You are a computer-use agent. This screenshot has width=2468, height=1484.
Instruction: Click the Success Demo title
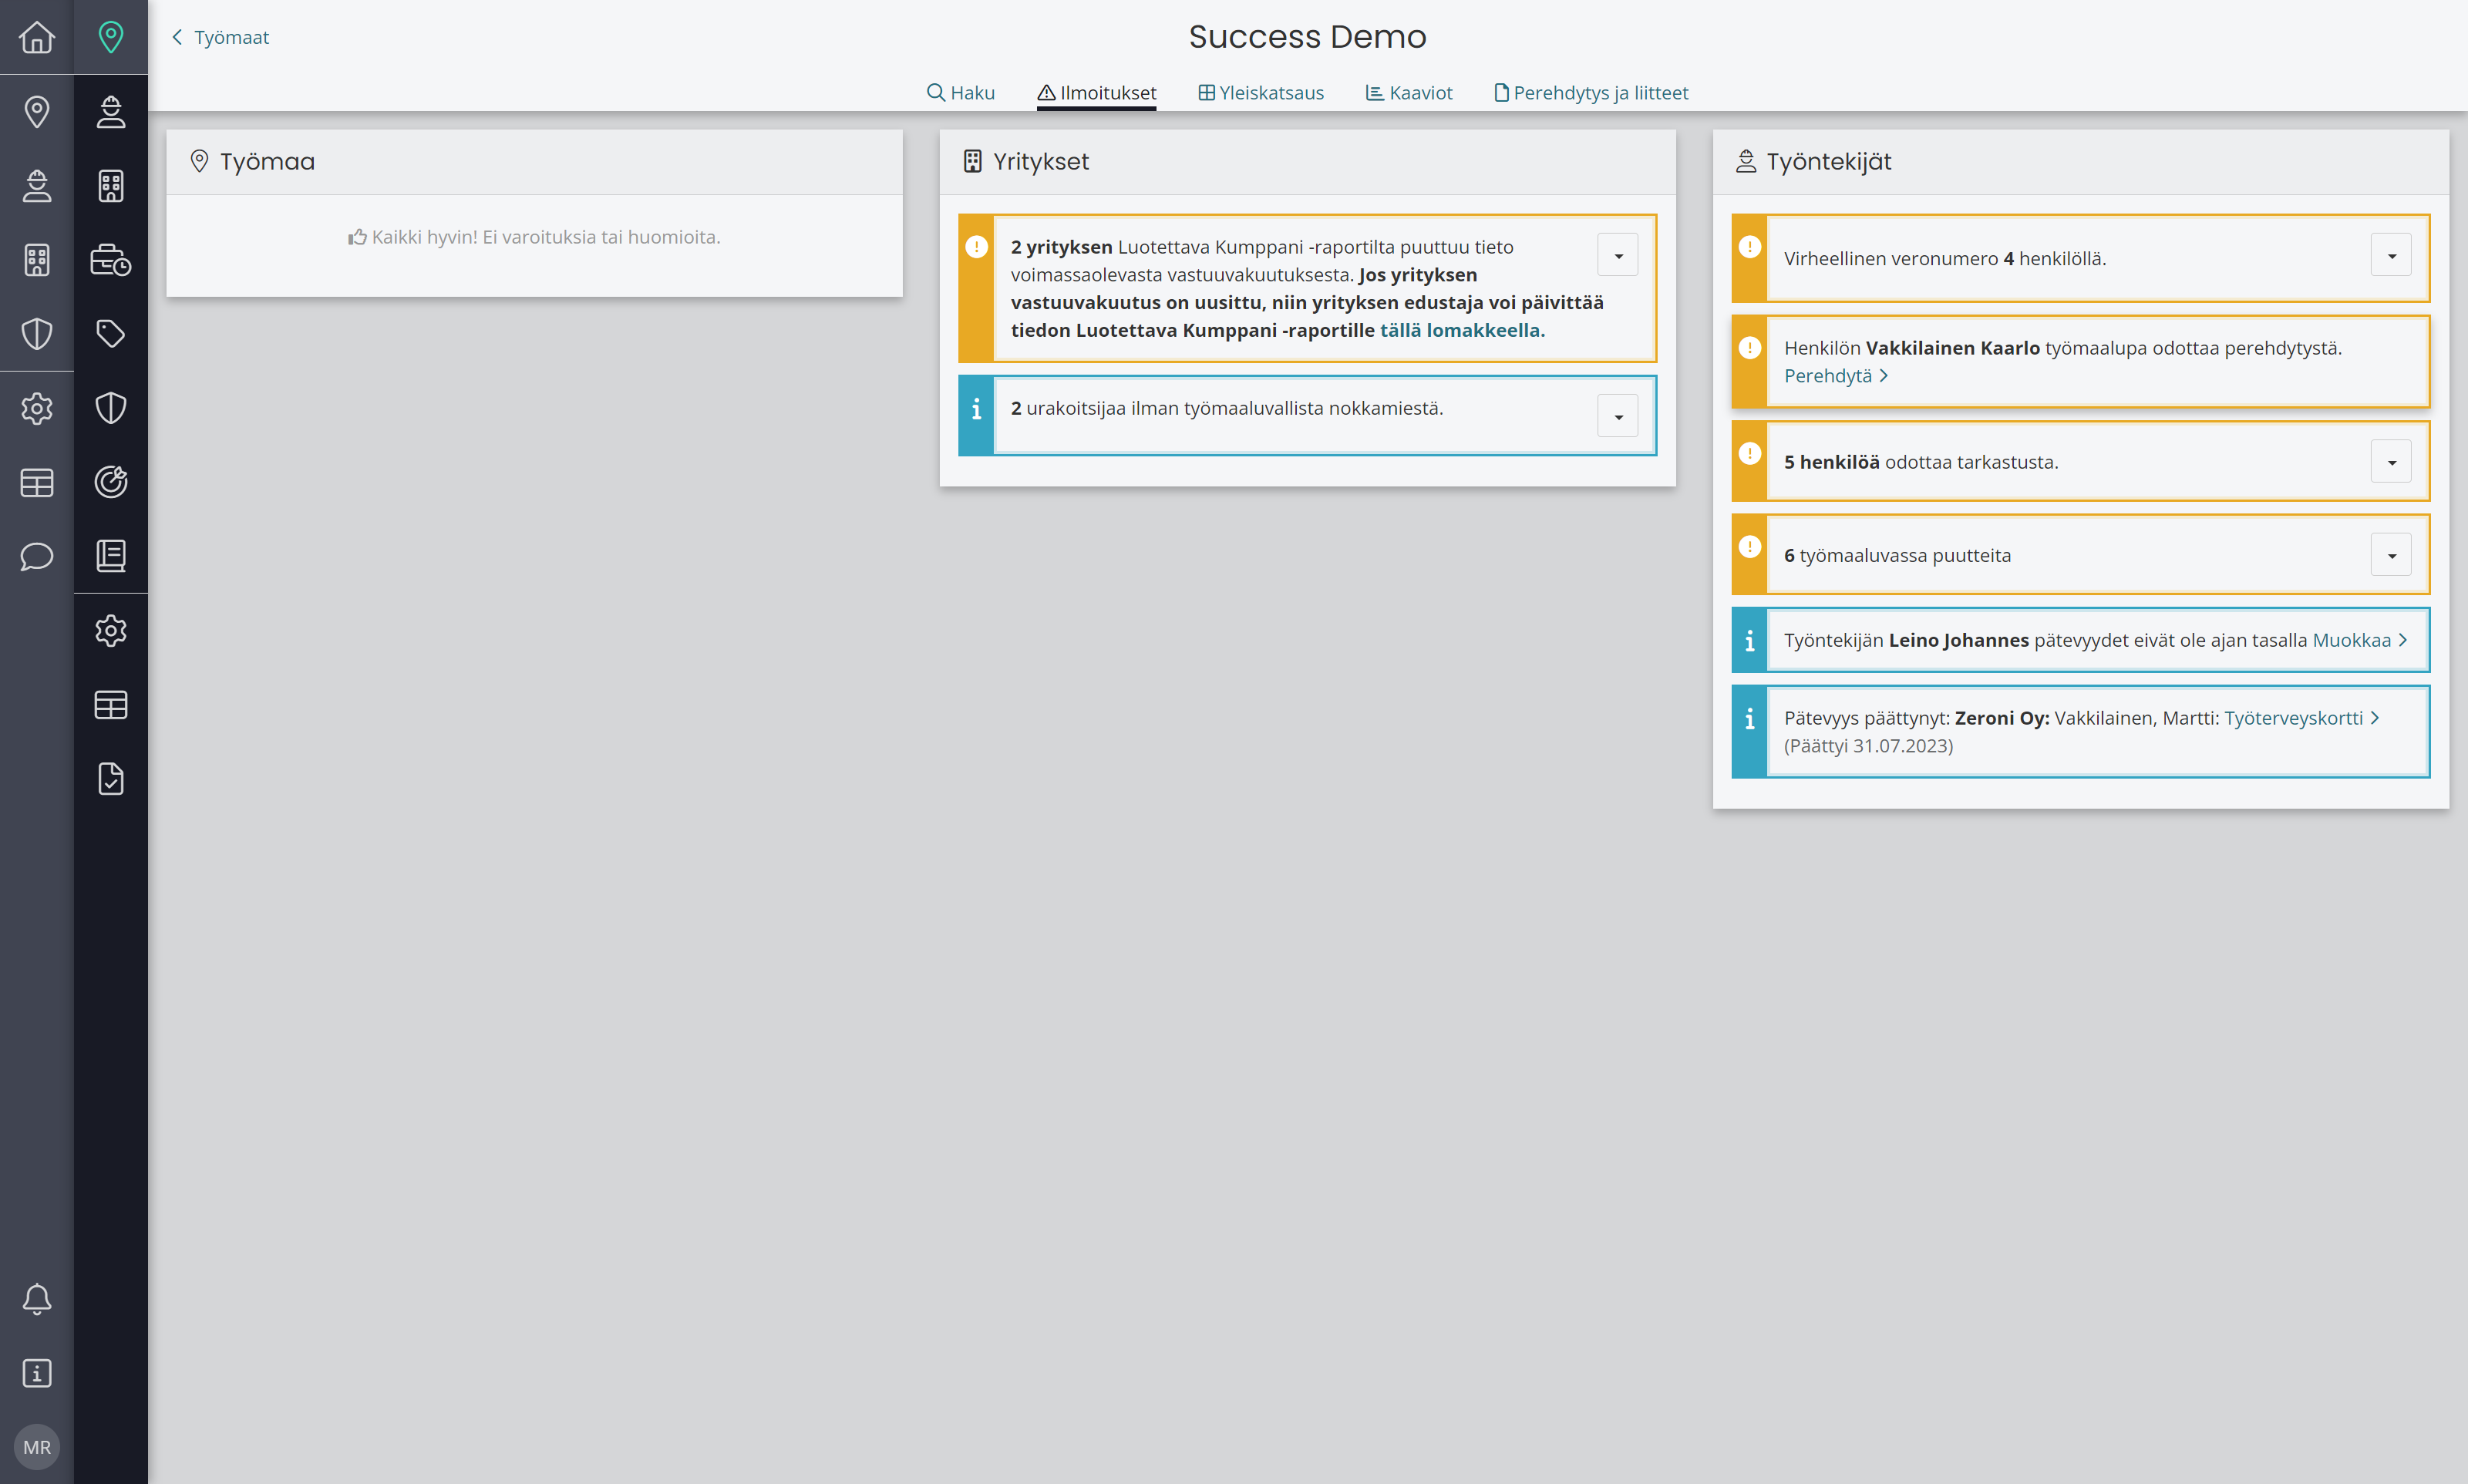point(1307,37)
